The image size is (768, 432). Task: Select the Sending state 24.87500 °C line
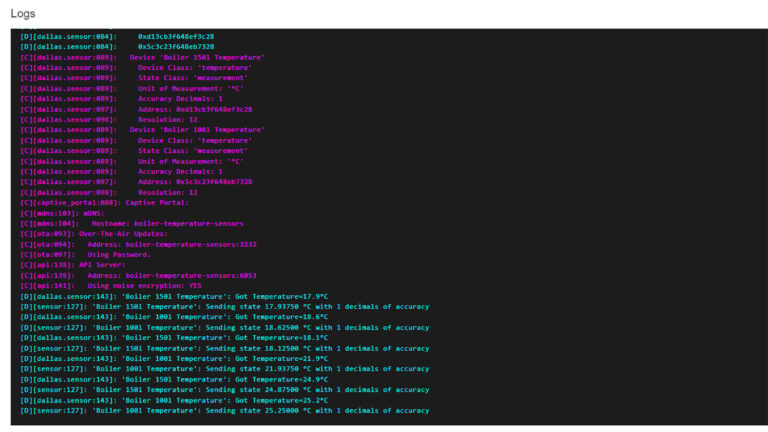click(x=224, y=389)
